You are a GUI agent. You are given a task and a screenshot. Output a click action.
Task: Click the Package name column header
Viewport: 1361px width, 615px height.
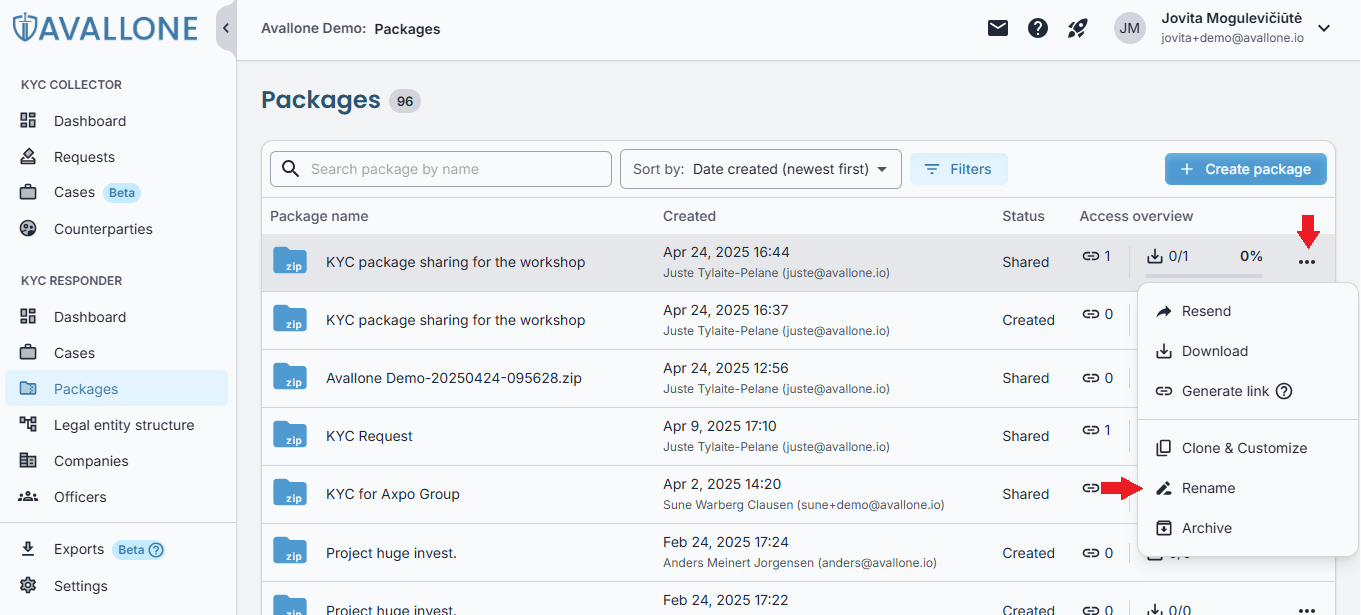[x=319, y=216]
